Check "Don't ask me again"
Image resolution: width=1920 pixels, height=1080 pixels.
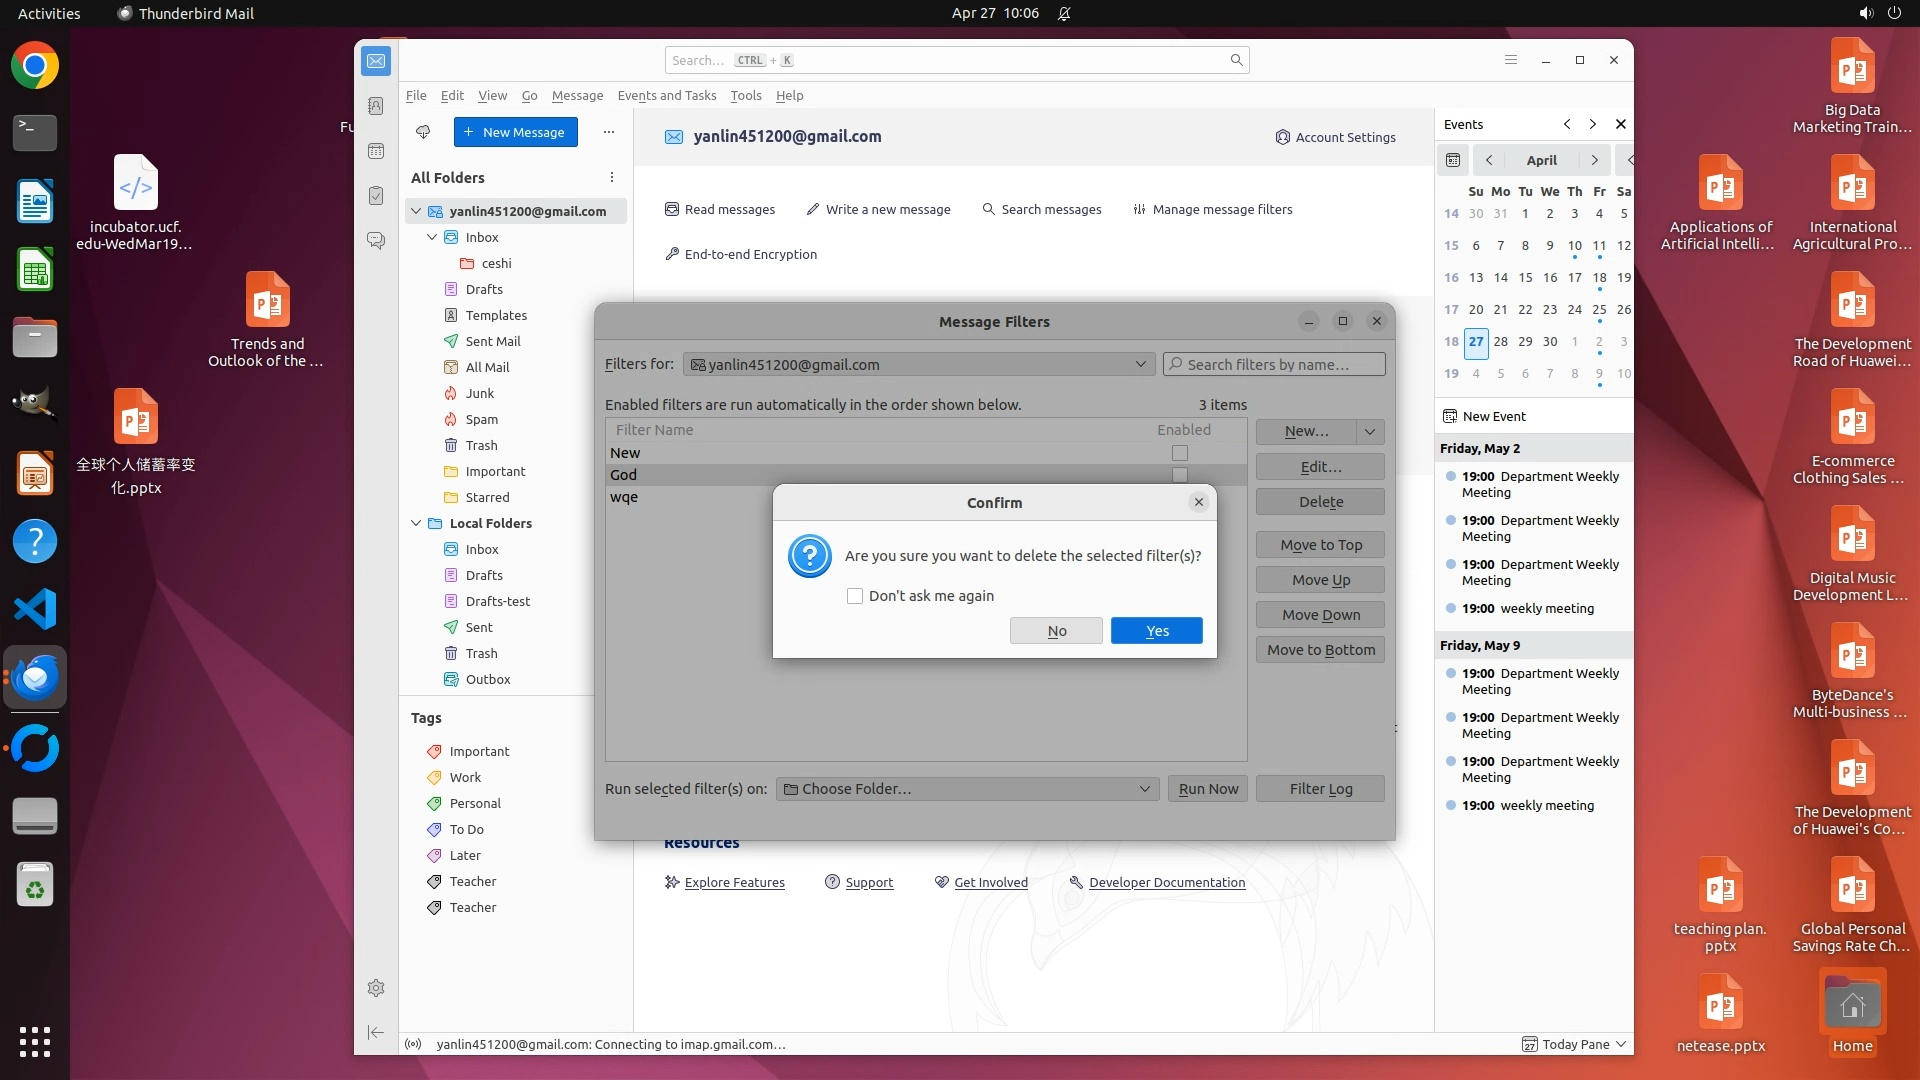click(x=855, y=596)
